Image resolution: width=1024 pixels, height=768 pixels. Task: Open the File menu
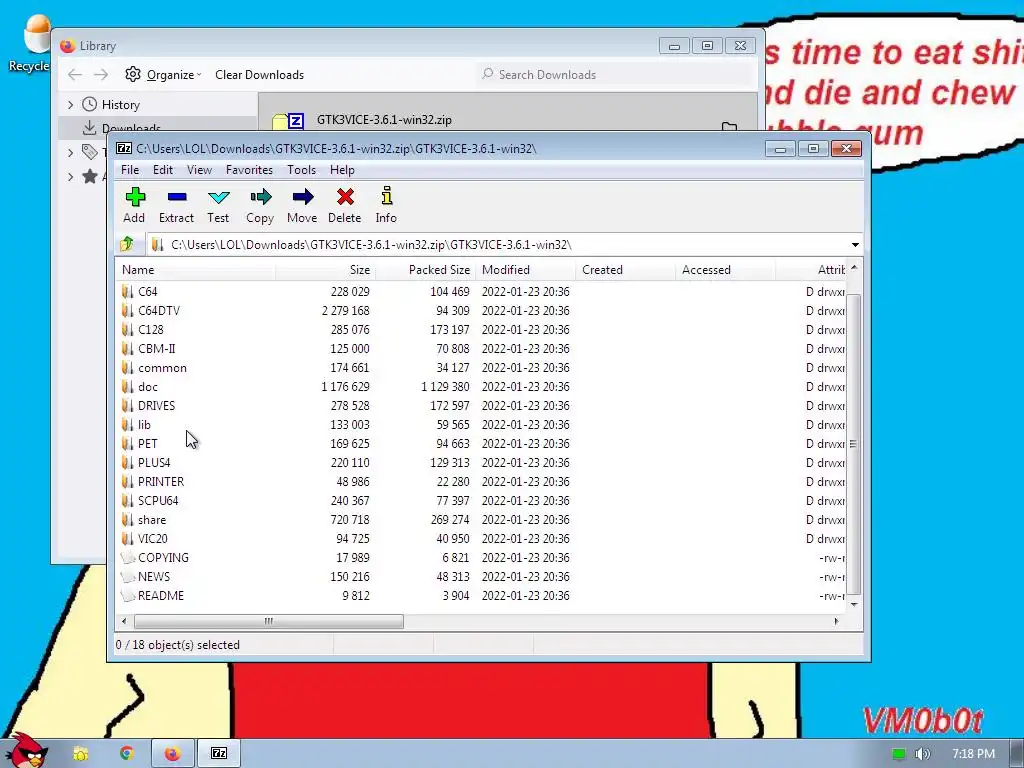(130, 170)
